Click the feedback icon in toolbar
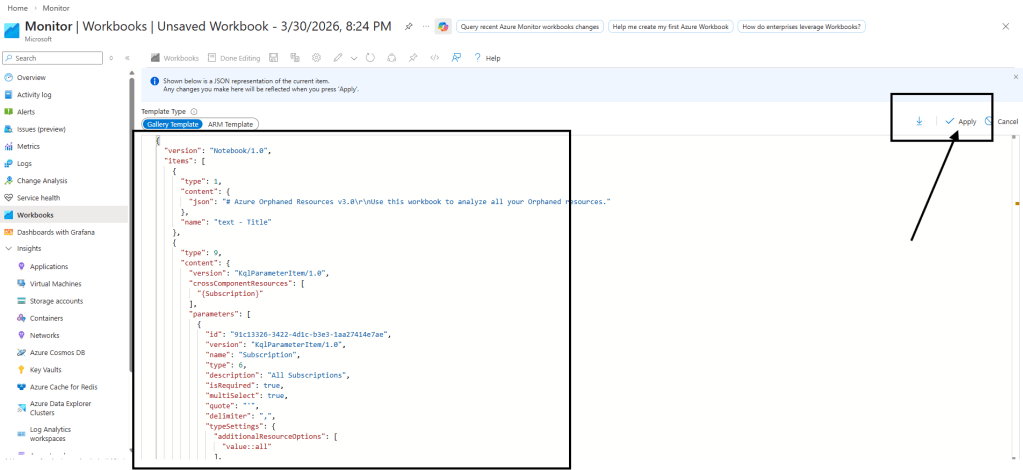This screenshot has height=470, width=1023. pyautogui.click(x=456, y=58)
